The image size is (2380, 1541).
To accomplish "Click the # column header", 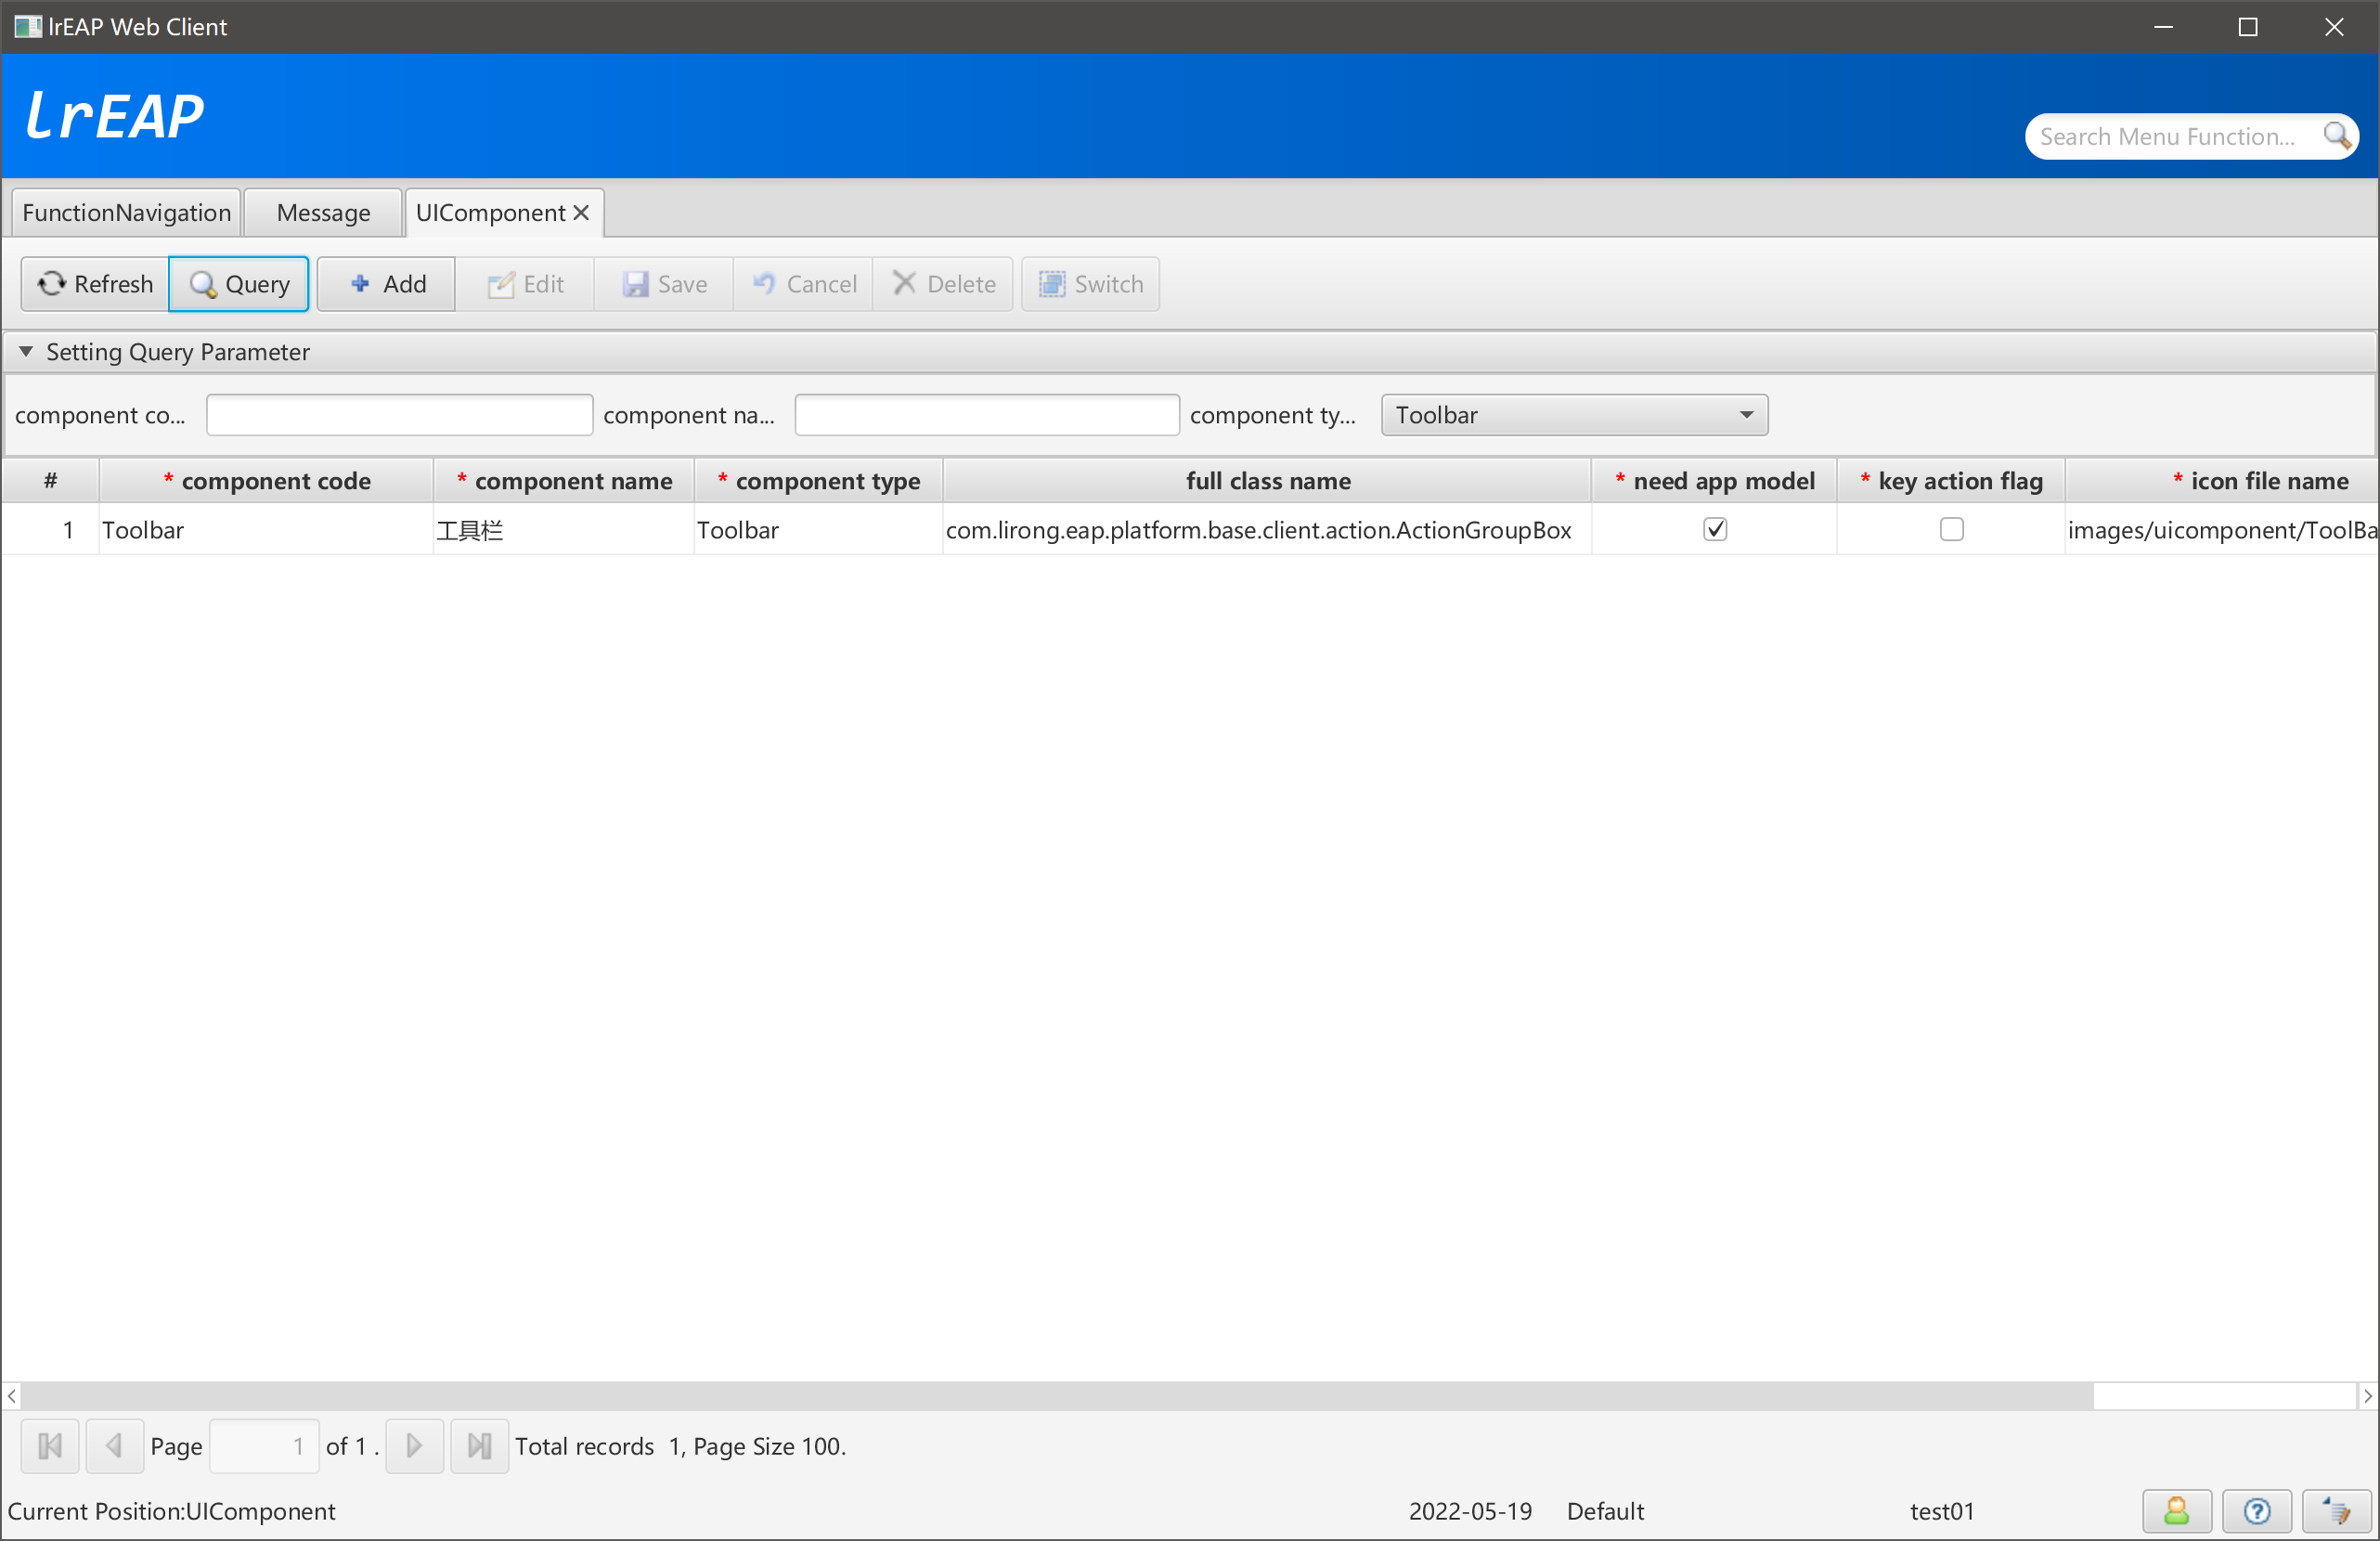I will coord(50,481).
